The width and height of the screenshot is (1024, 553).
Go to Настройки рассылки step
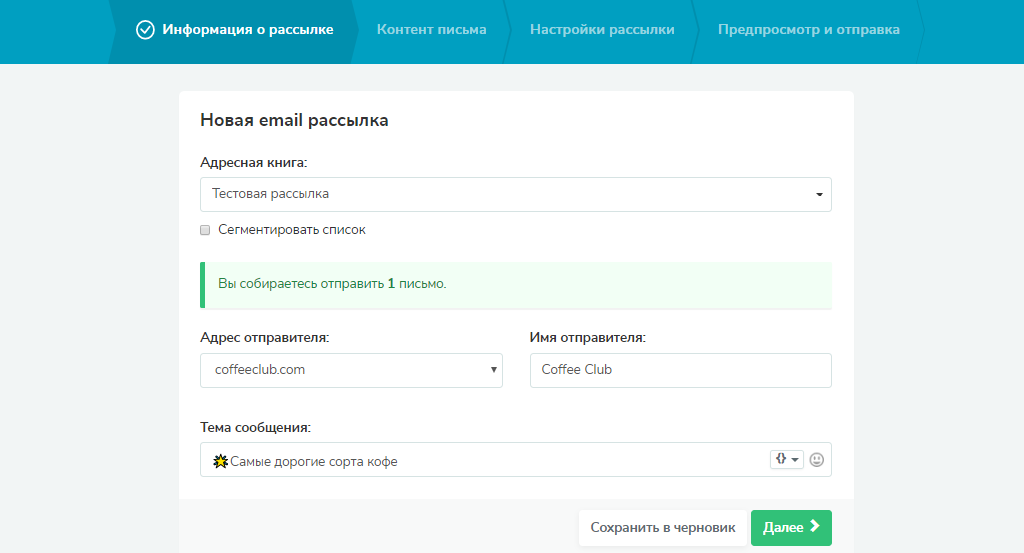(601, 29)
